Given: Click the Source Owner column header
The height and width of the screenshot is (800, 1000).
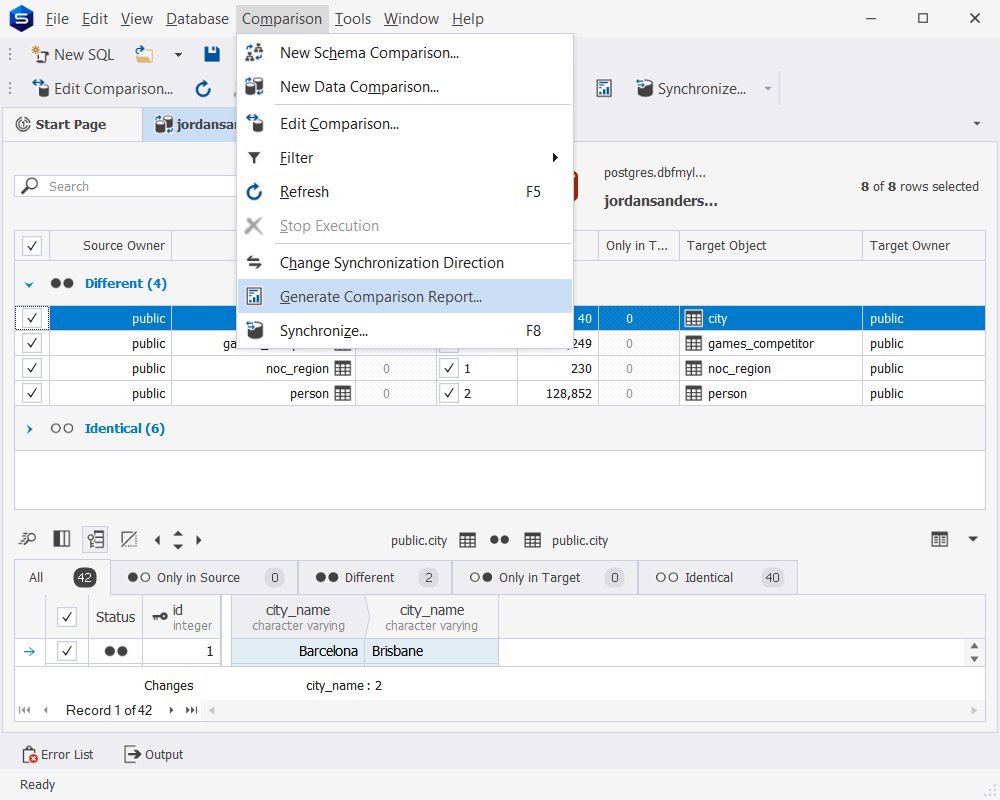Looking at the screenshot, I should coord(111,246).
